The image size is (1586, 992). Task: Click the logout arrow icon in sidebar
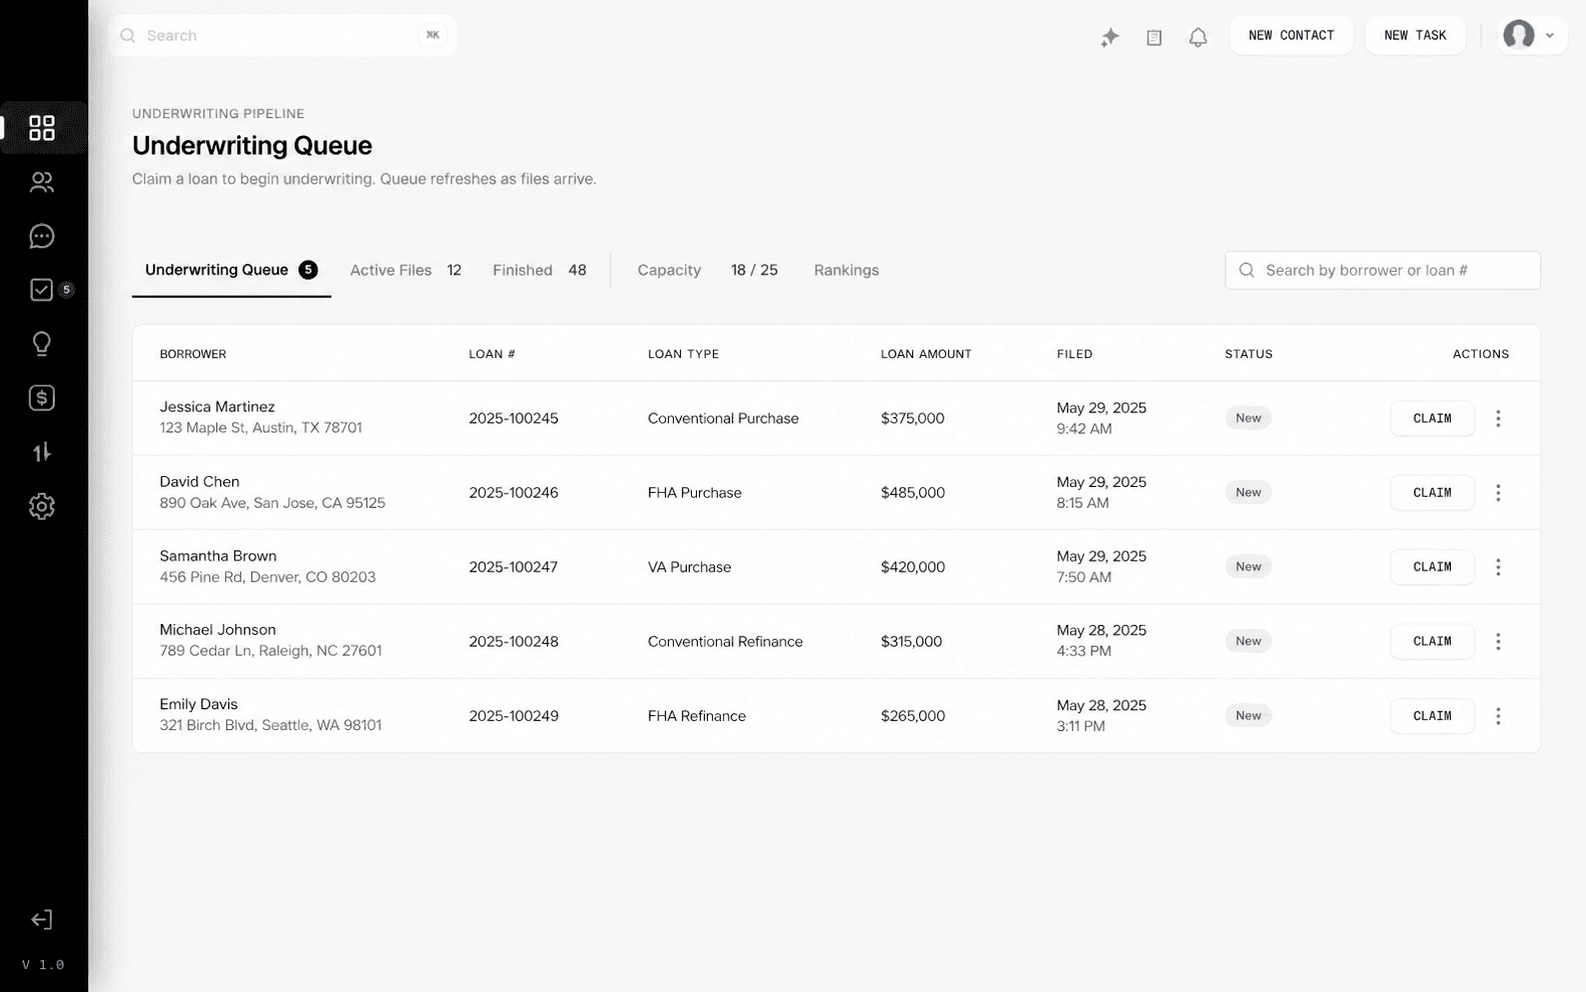tap(42, 920)
